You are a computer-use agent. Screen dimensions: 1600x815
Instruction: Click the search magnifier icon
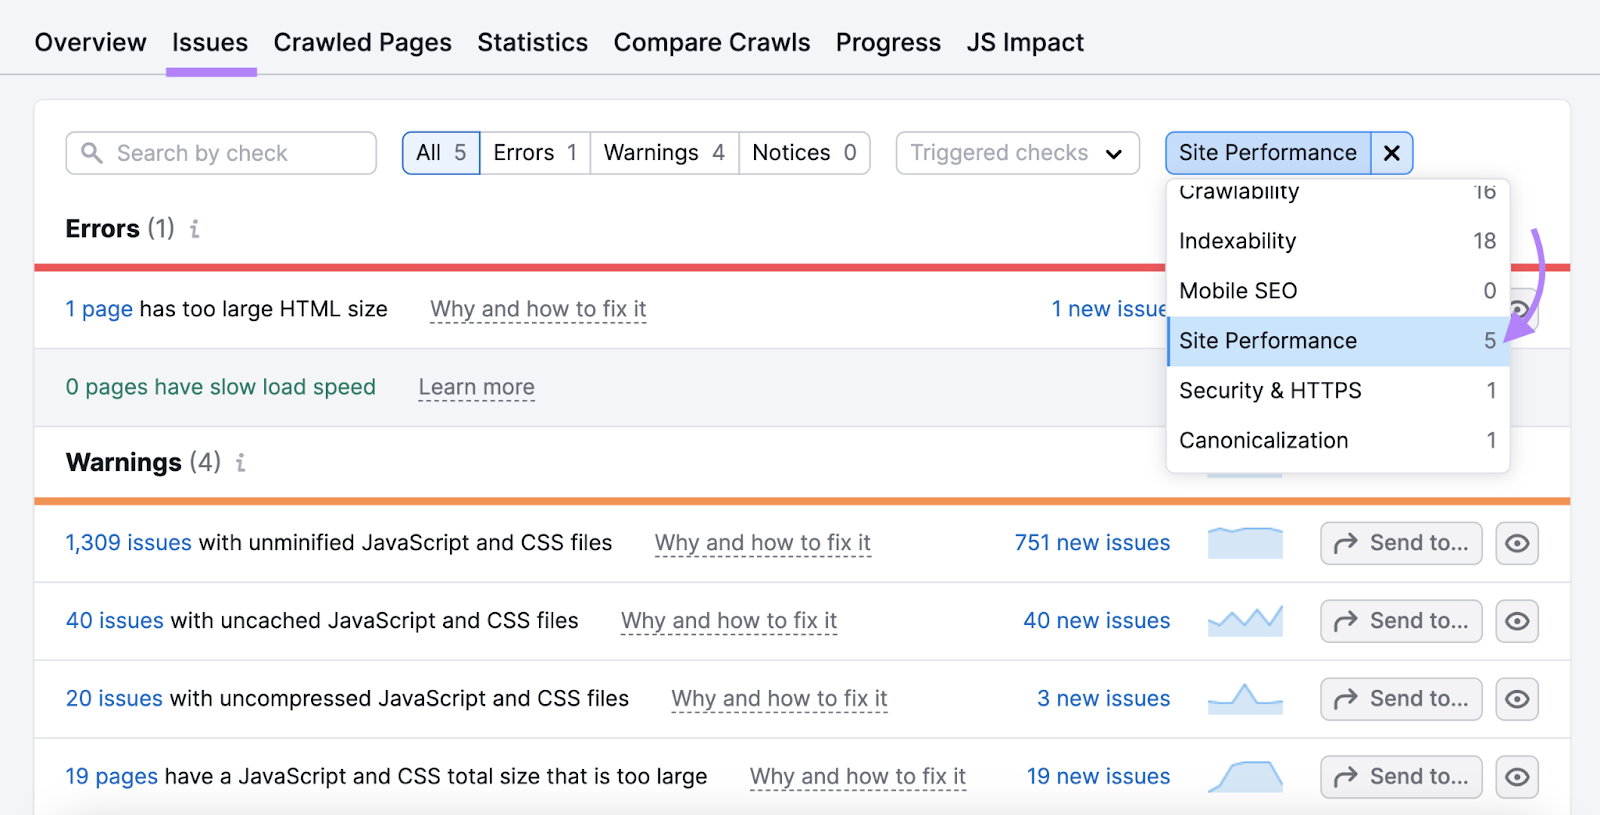click(92, 152)
